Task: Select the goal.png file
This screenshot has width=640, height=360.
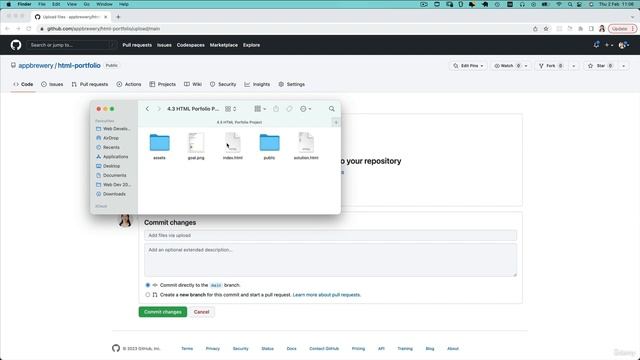Action: tap(196, 146)
